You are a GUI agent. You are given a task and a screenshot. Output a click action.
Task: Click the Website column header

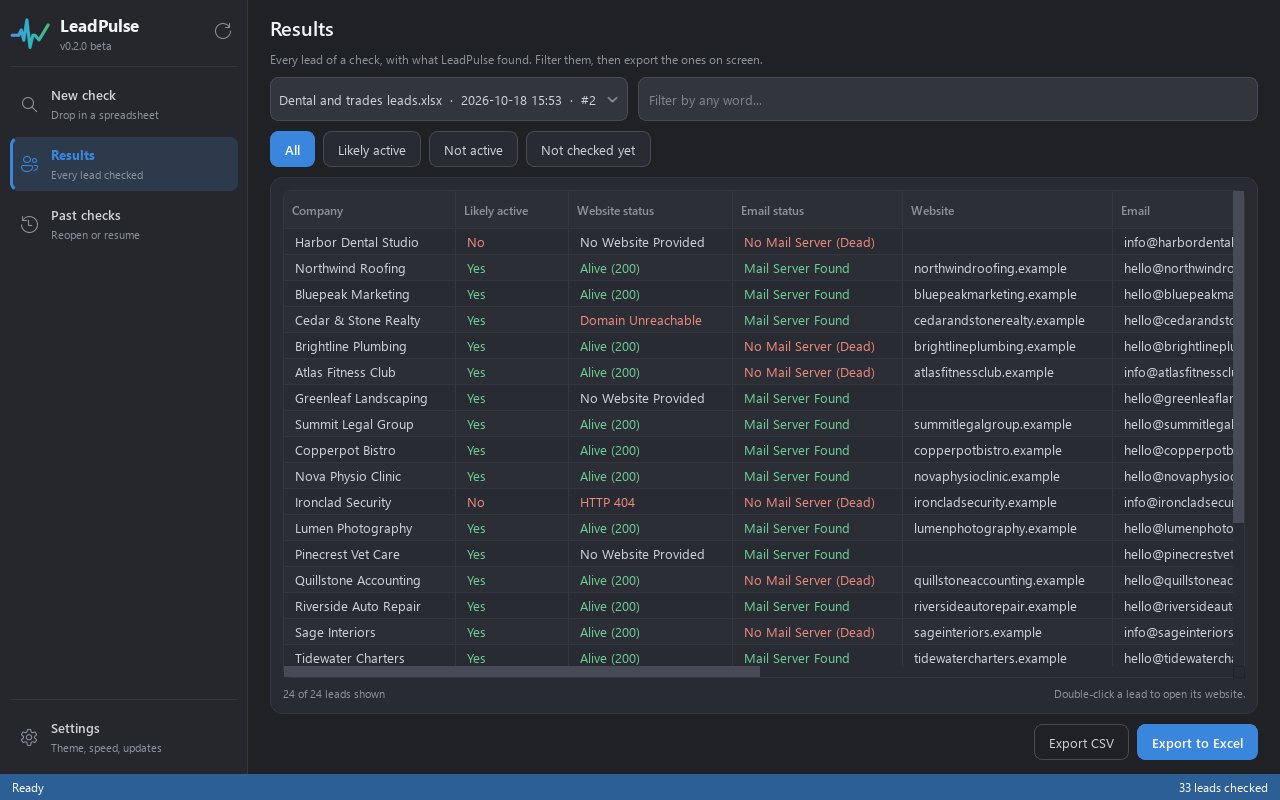(x=1007, y=210)
